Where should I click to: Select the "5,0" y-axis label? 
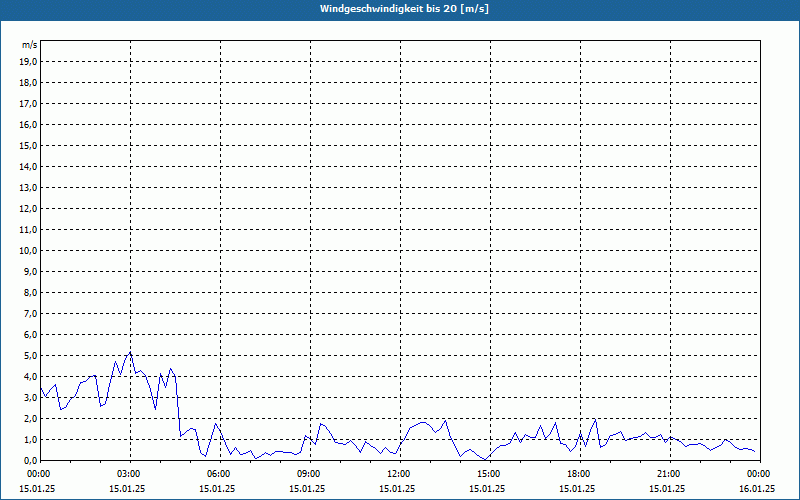click(x=30, y=356)
